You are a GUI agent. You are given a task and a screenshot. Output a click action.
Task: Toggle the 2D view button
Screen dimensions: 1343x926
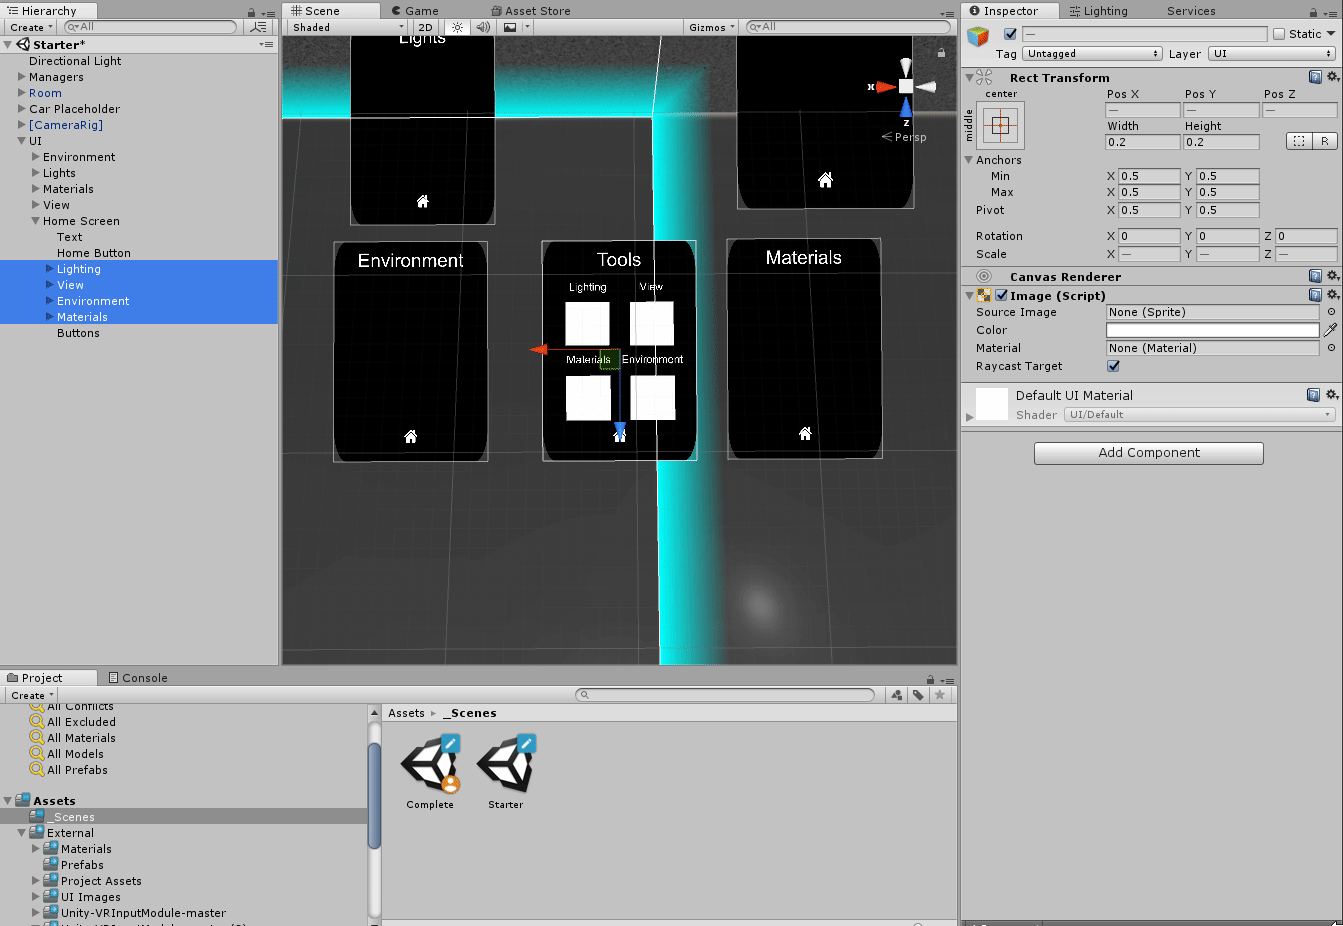(x=426, y=27)
